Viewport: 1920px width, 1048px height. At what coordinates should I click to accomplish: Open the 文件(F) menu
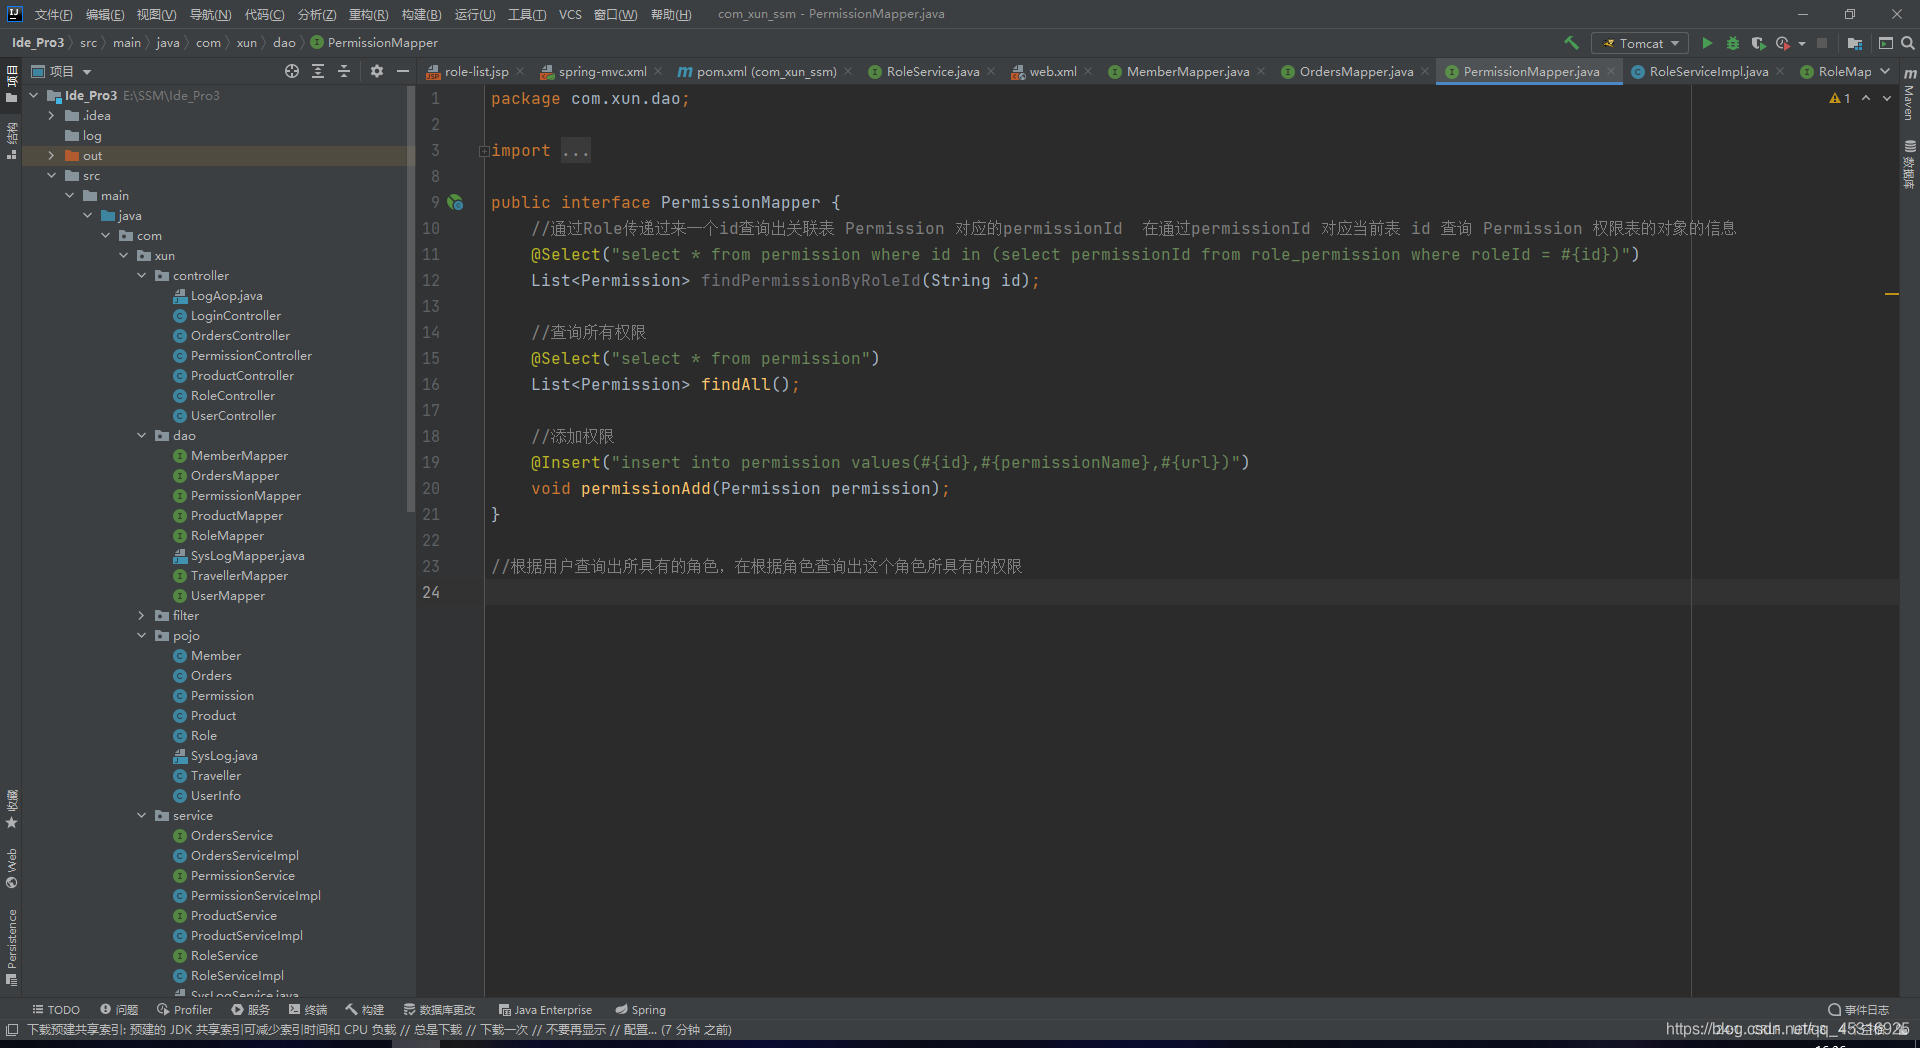click(x=53, y=14)
